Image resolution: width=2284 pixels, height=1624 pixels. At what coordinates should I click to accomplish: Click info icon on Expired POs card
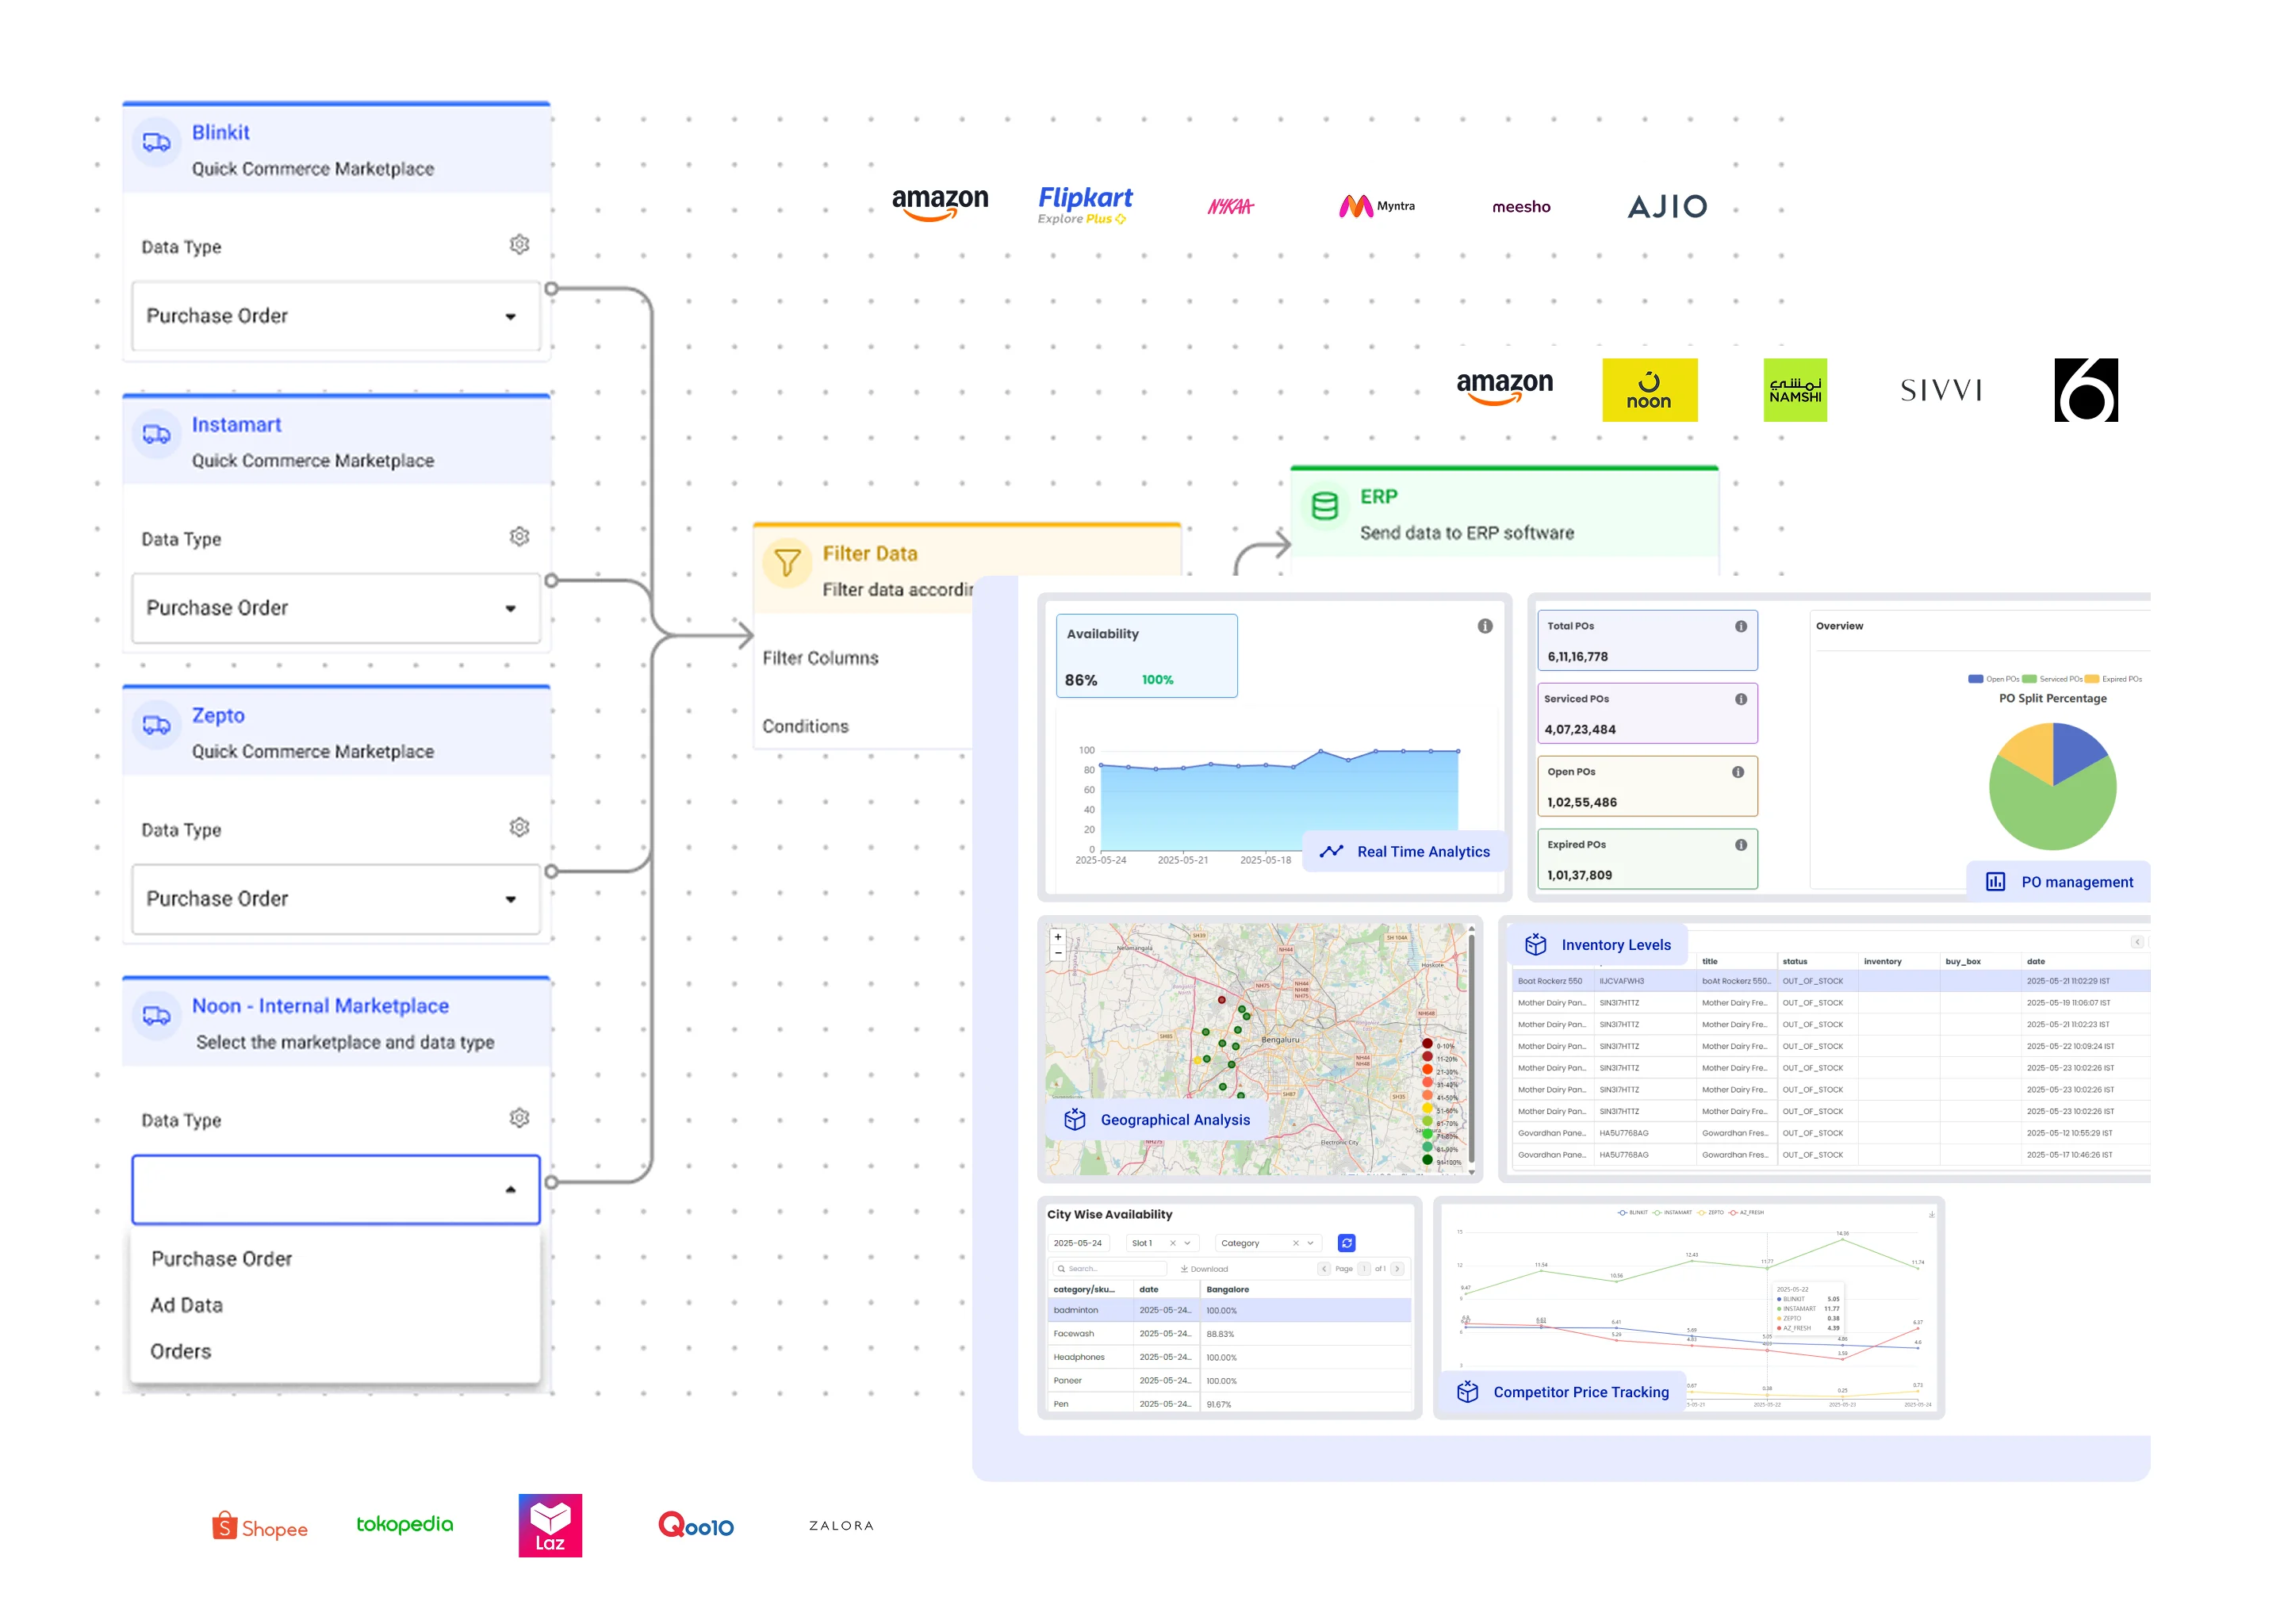pyautogui.click(x=1741, y=845)
